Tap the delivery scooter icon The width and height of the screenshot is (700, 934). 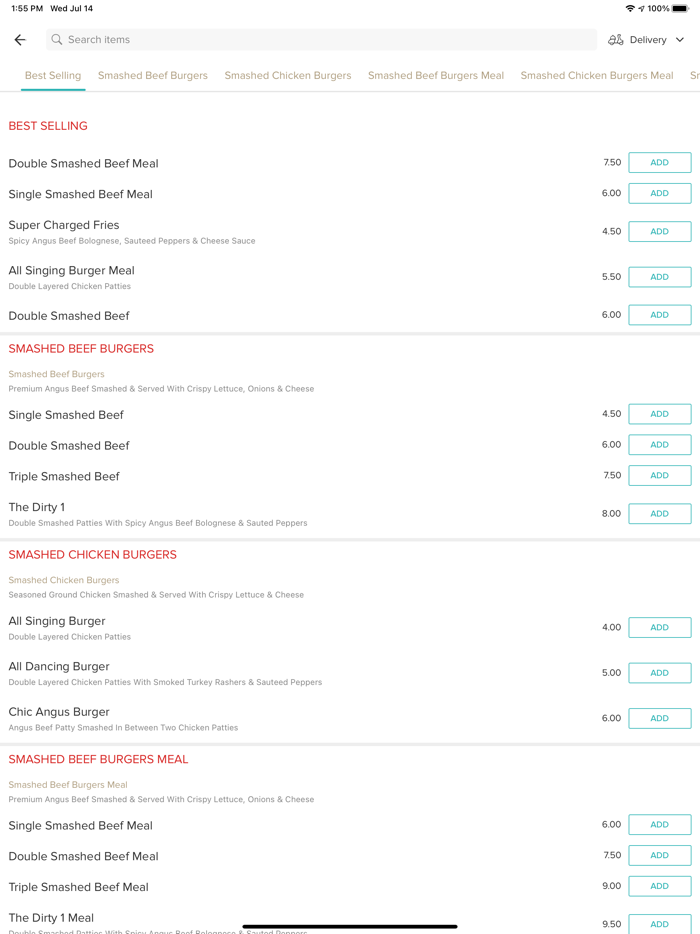(616, 40)
